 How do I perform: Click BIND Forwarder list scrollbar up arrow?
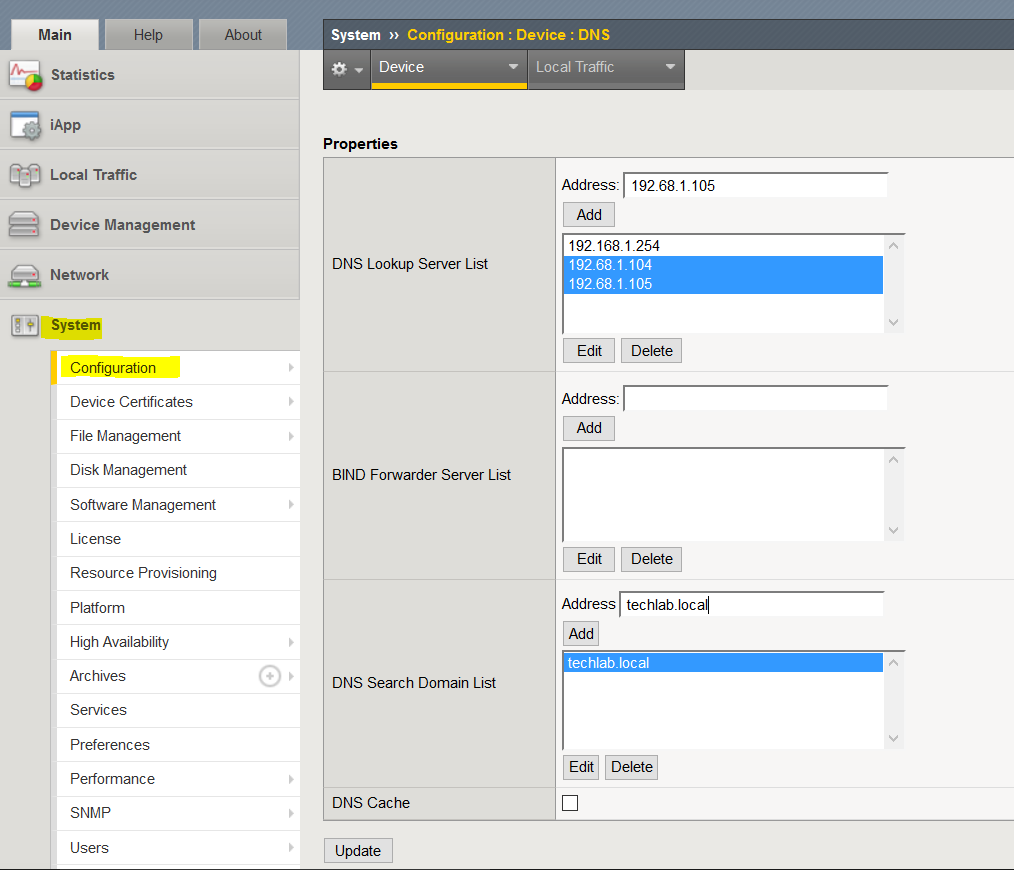coord(894,459)
